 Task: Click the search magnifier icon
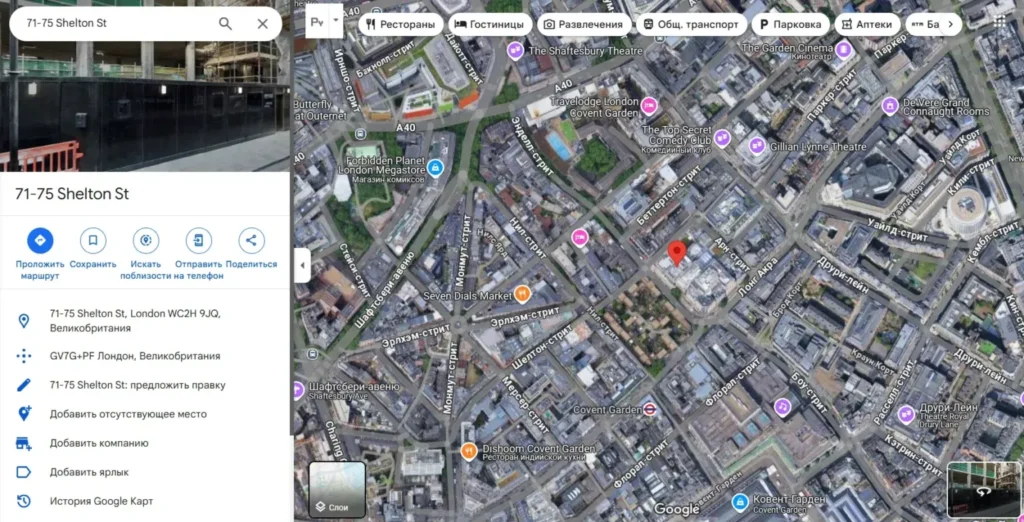(225, 24)
